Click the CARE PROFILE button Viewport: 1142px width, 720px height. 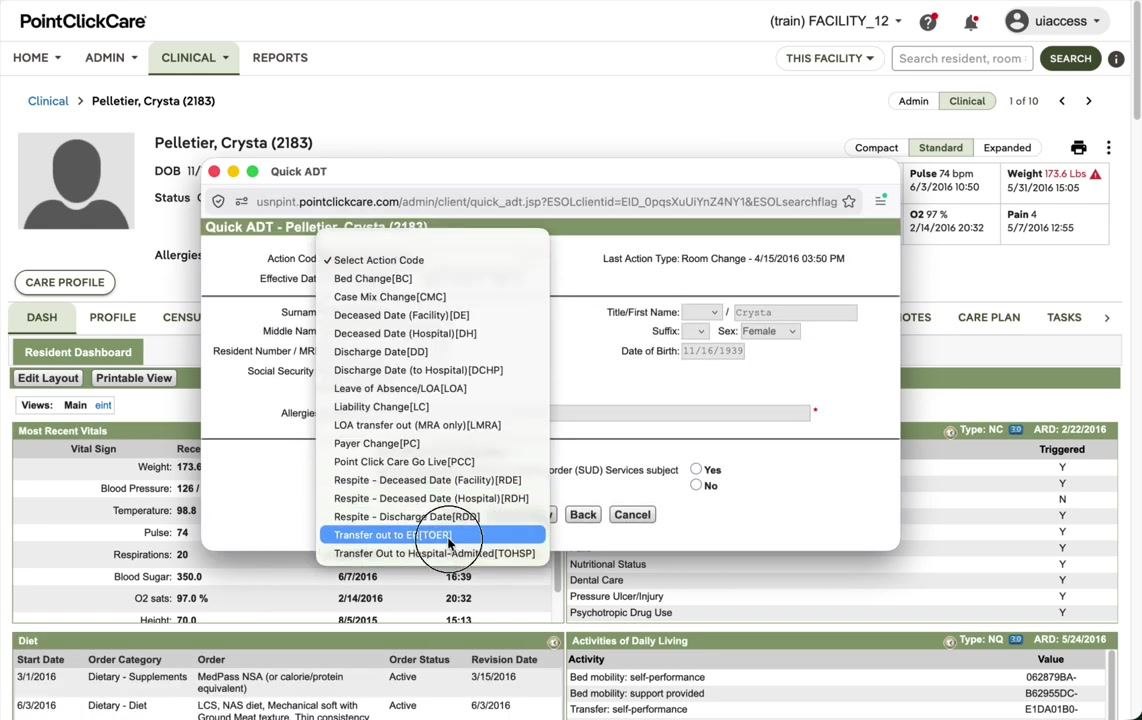point(65,282)
